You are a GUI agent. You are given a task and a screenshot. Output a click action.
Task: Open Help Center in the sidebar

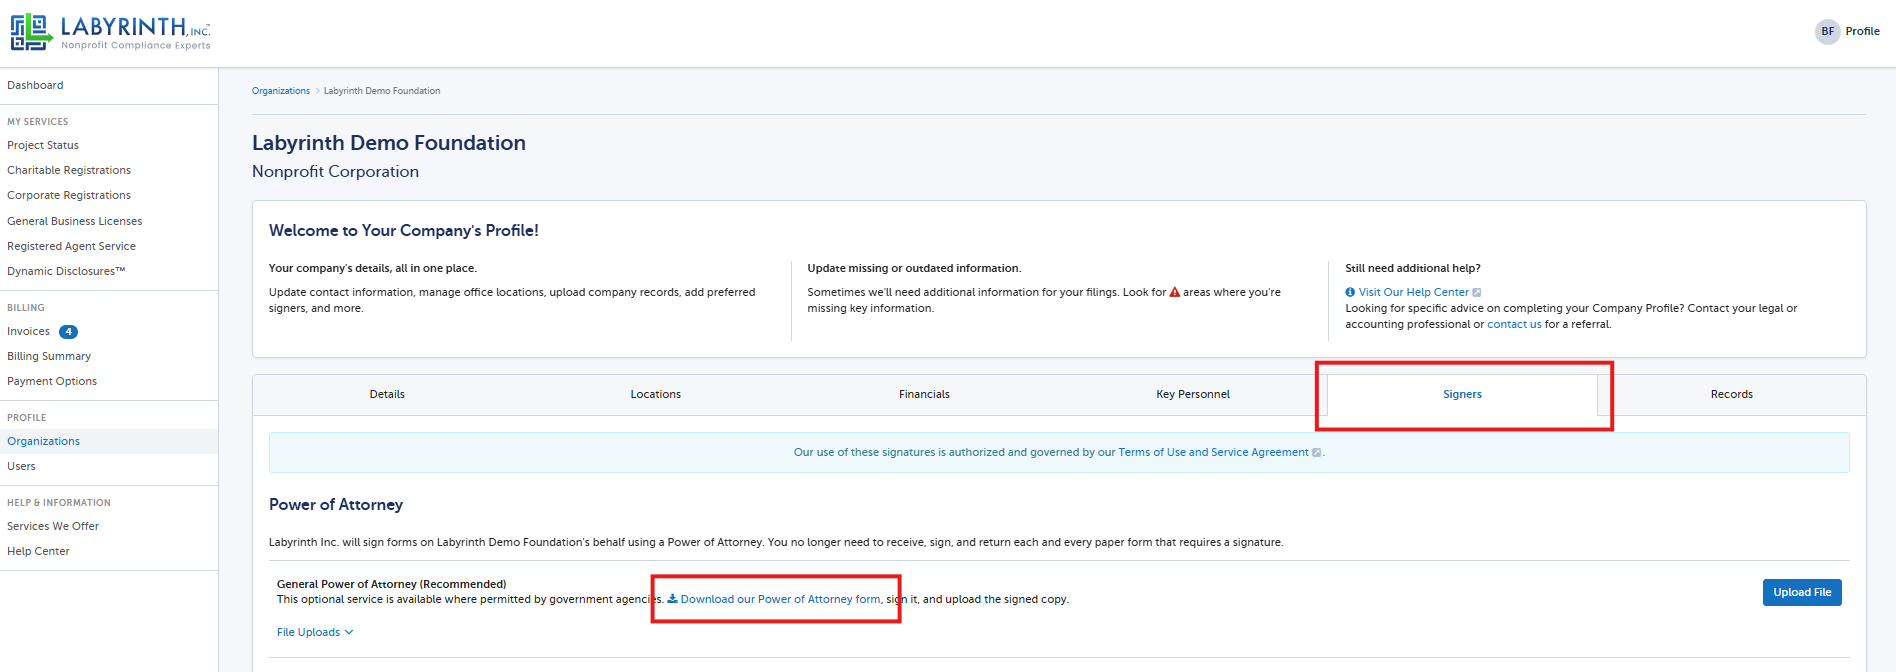pos(38,551)
